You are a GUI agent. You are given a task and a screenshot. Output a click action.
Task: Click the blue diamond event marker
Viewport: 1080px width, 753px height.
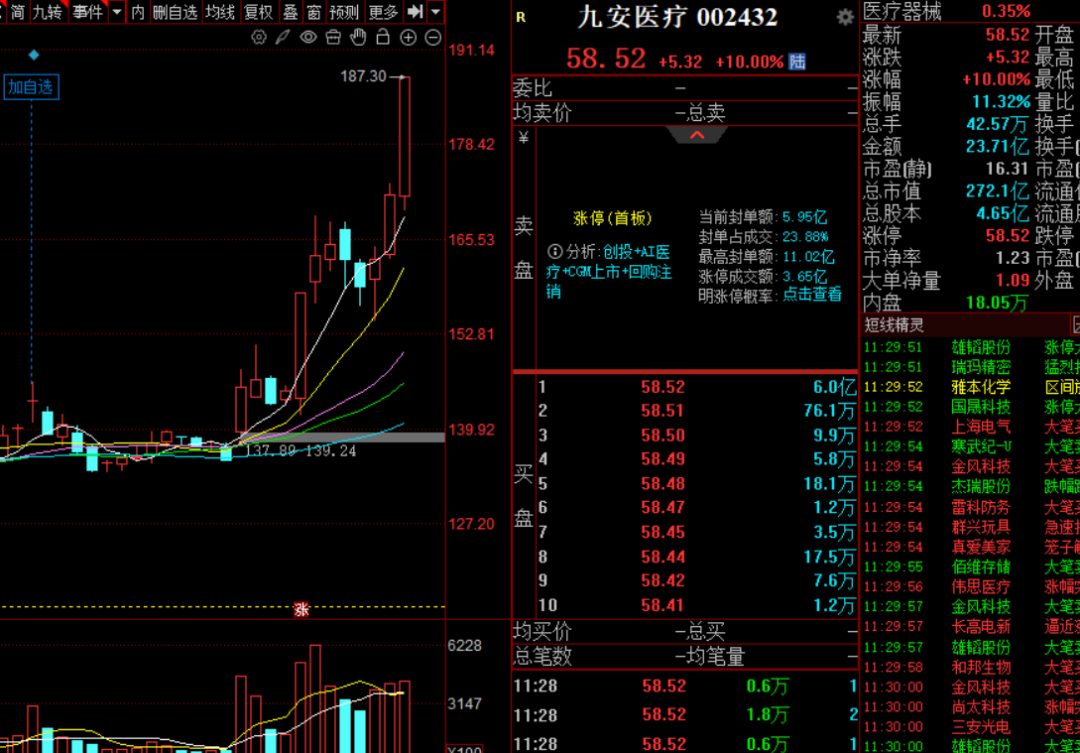click(33, 54)
